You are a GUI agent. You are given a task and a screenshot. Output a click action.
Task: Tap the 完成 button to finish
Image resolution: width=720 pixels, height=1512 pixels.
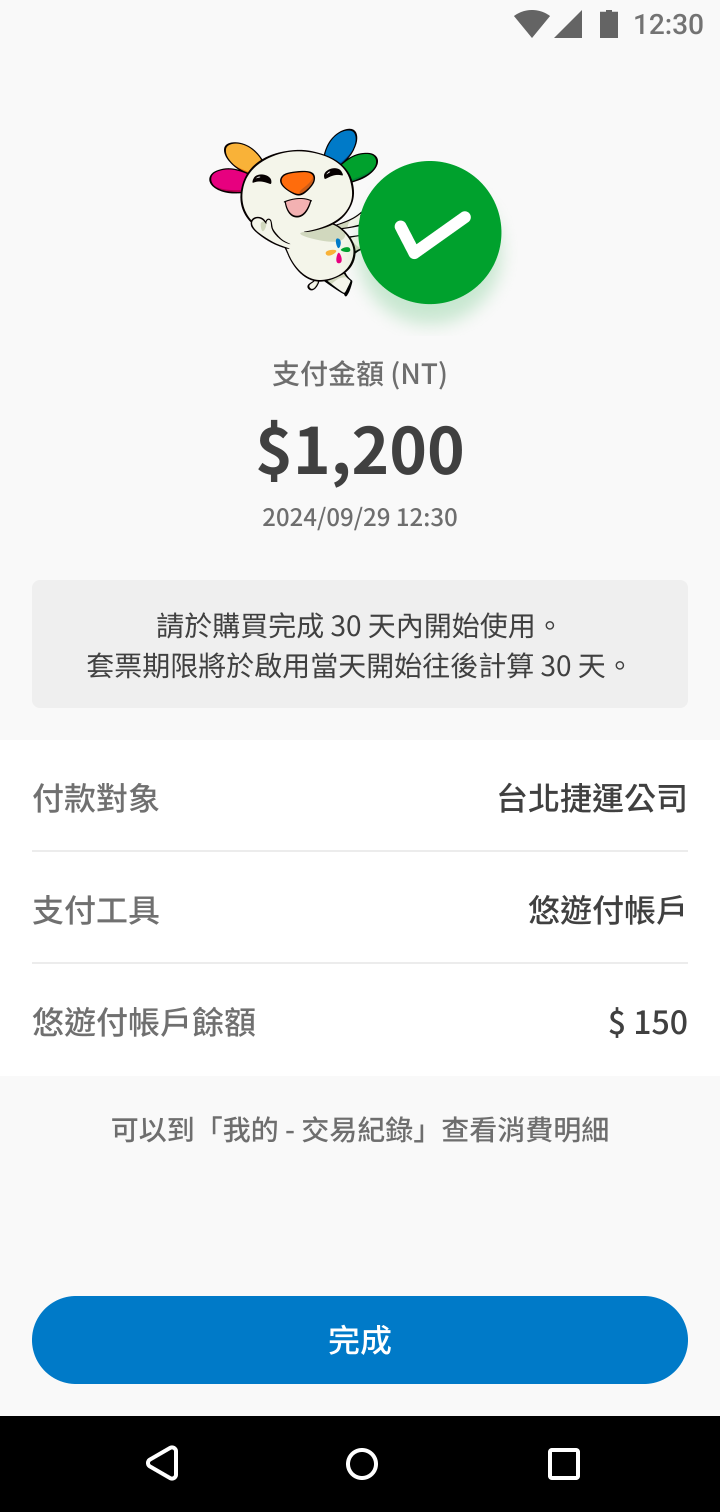pyautogui.click(x=360, y=1340)
